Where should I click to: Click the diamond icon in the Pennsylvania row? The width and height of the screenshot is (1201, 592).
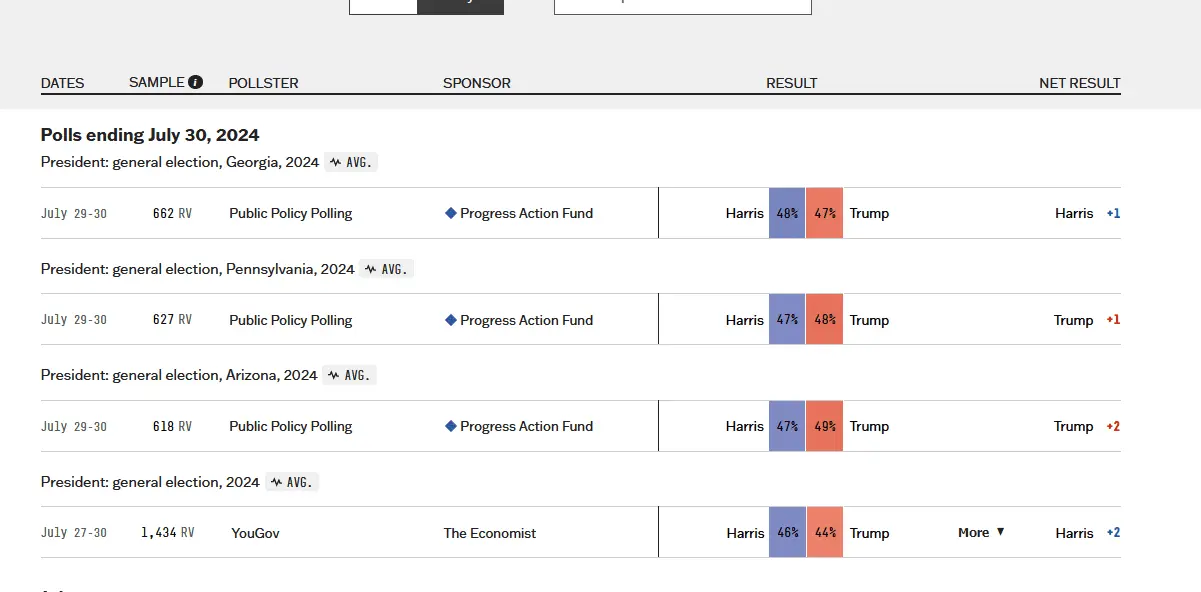click(451, 320)
